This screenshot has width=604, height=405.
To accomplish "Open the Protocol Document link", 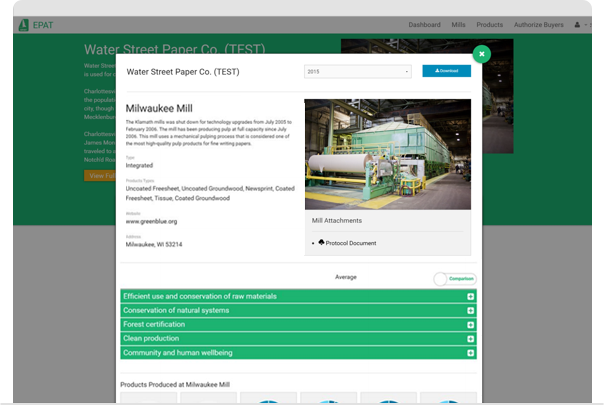I will [x=351, y=243].
